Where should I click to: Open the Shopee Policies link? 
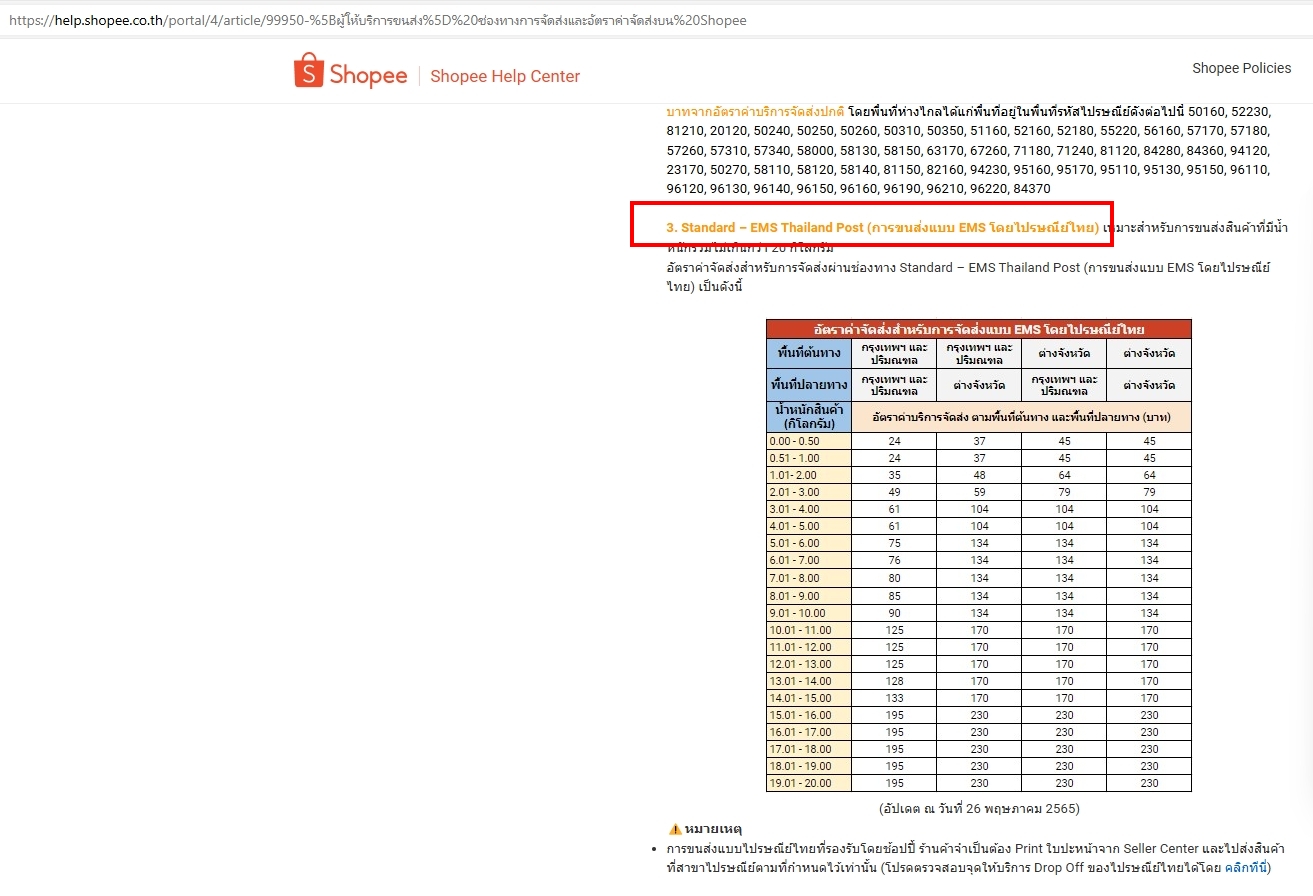(x=1241, y=68)
